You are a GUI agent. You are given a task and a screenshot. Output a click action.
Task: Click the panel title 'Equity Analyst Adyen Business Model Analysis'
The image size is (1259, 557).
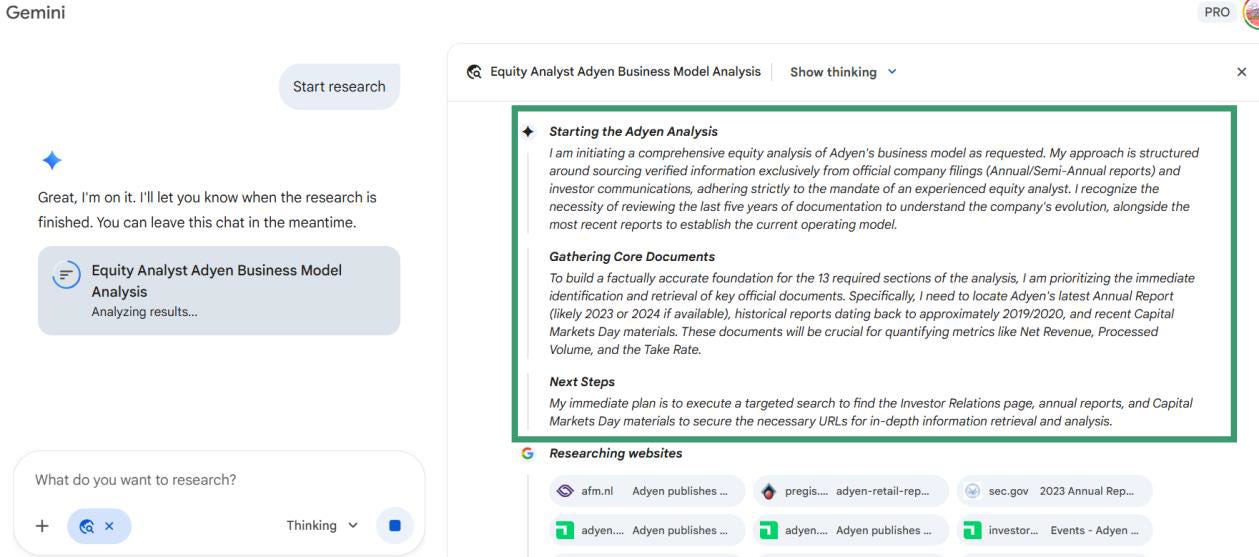(625, 72)
